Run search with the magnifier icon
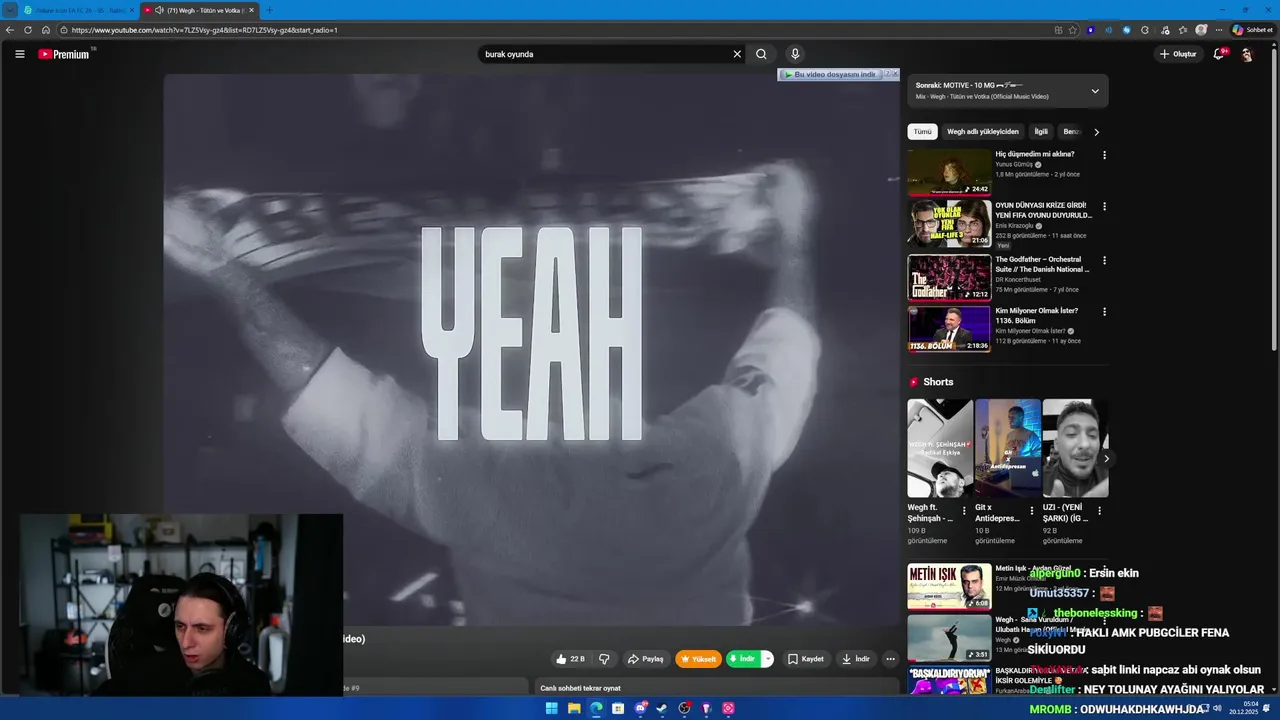 tap(761, 54)
